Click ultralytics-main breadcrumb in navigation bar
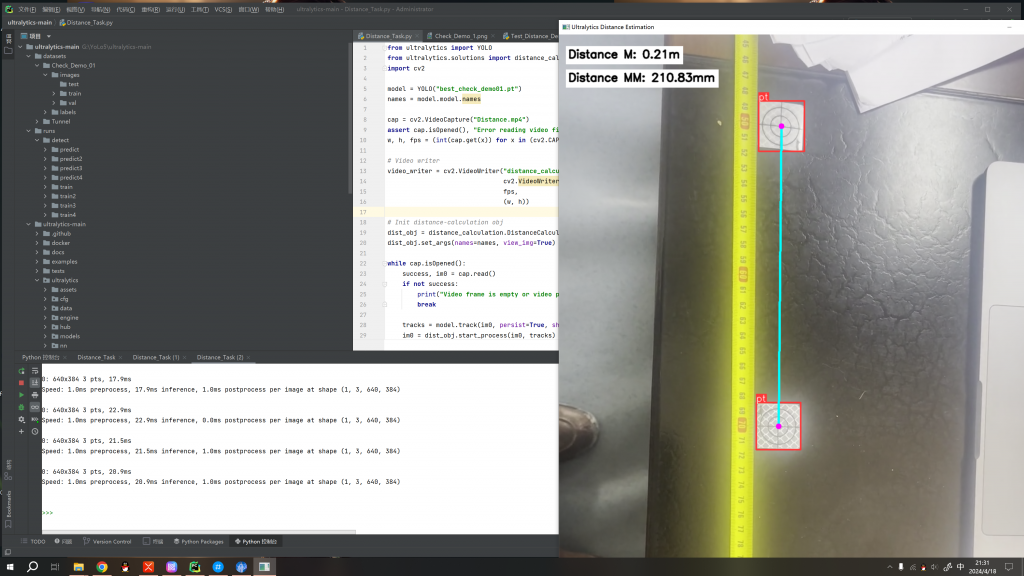 pyautogui.click(x=29, y=22)
